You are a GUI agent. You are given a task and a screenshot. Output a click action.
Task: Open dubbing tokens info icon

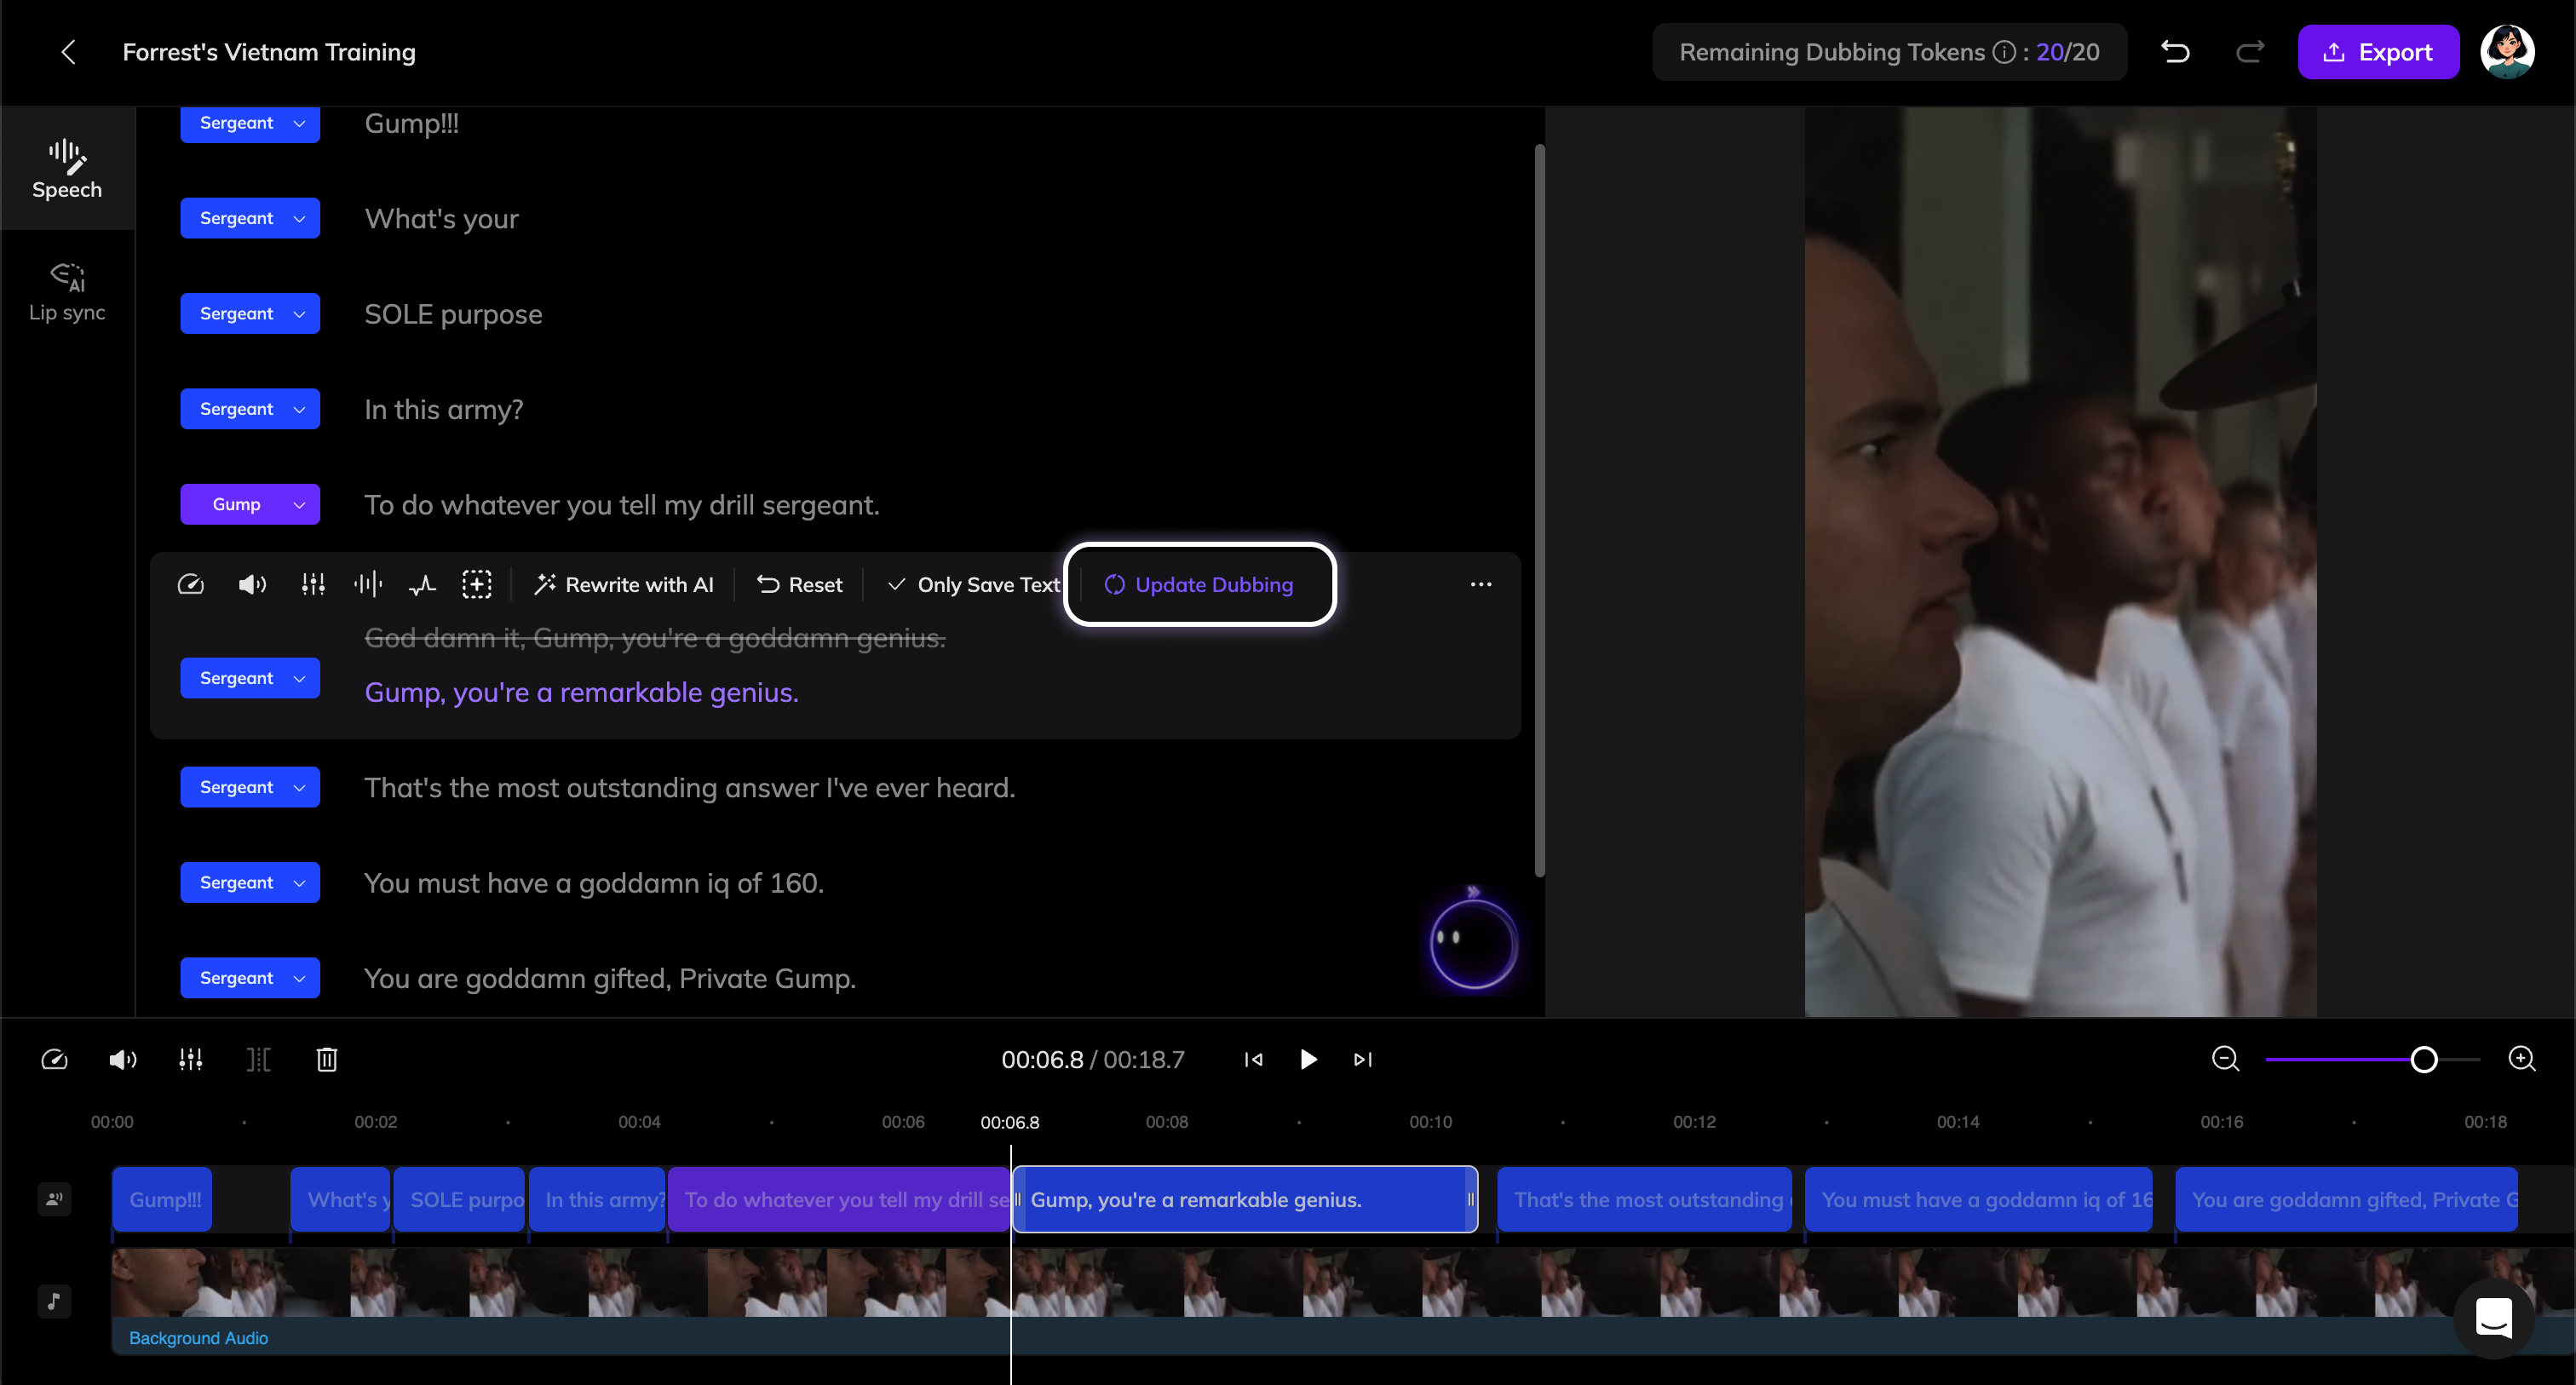click(x=2004, y=52)
